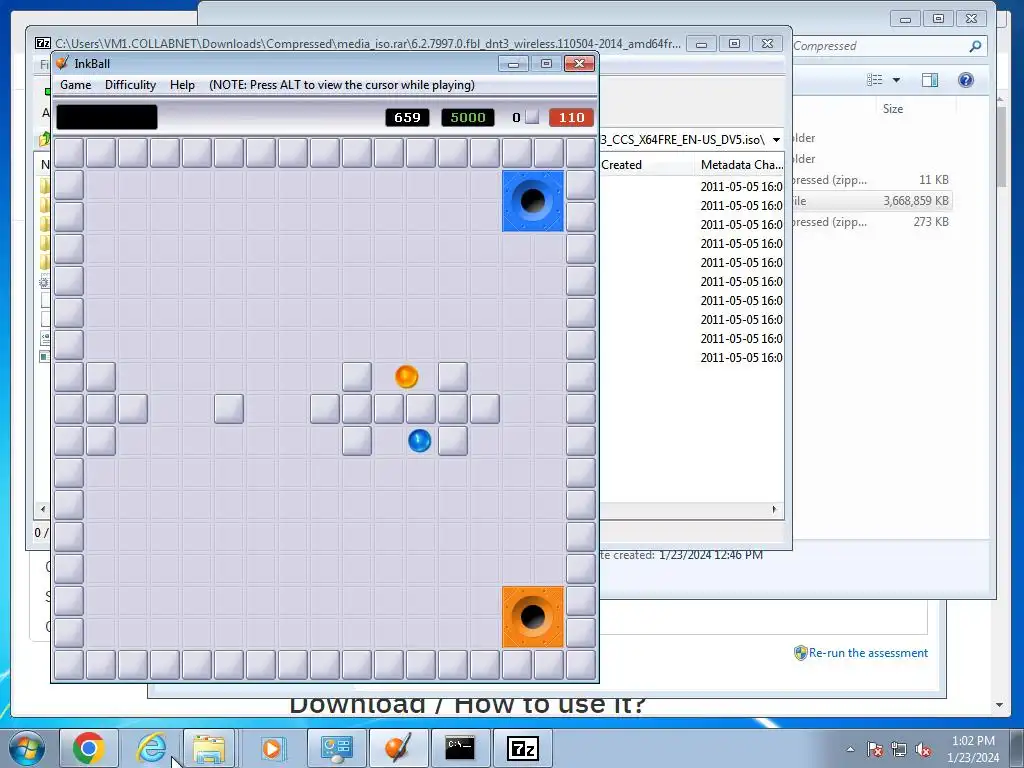Open the Game menu in InkBall

coord(76,85)
